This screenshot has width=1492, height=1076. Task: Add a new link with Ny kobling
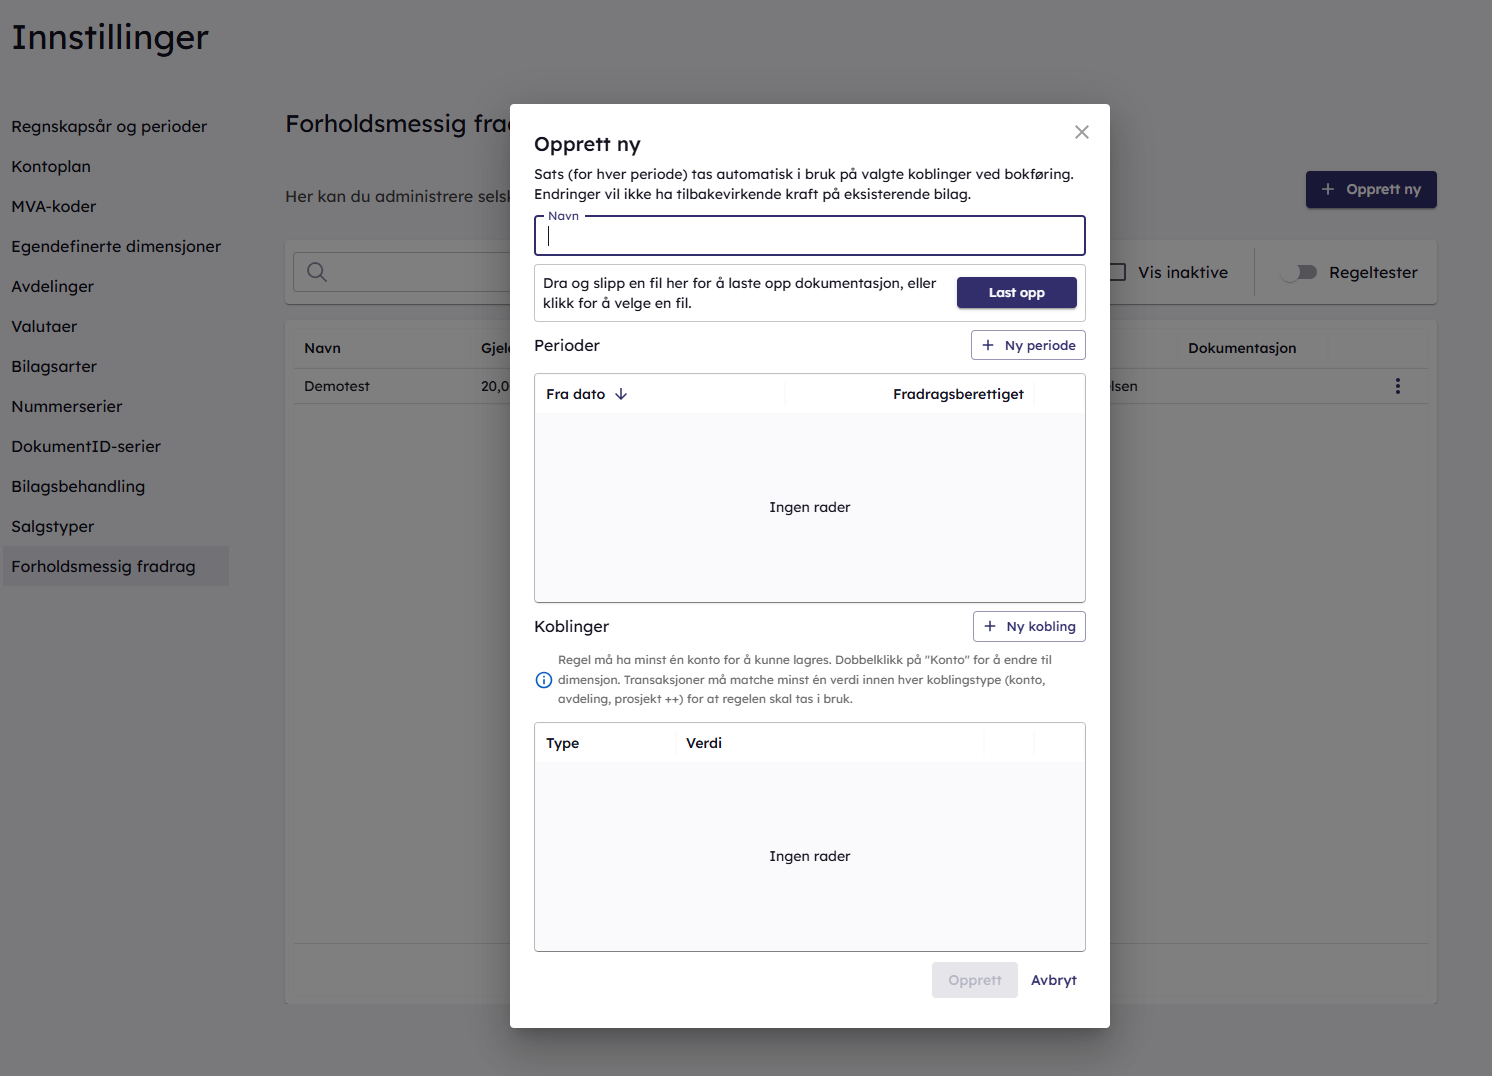coord(1029,626)
